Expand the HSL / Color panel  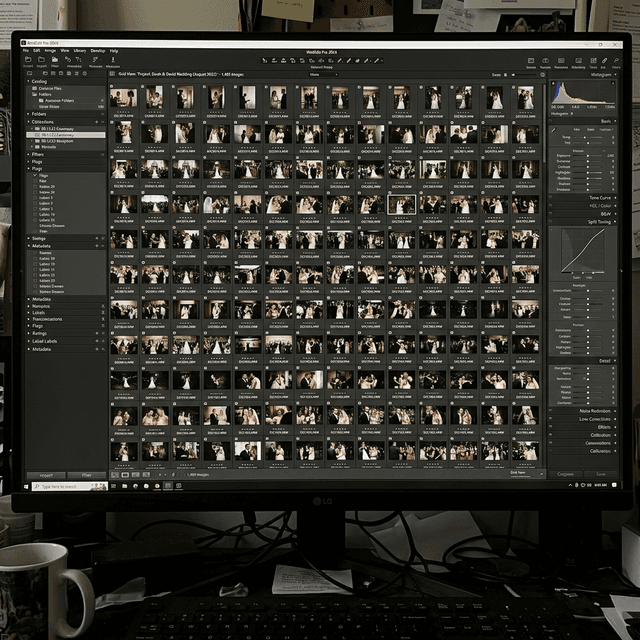click(x=615, y=206)
